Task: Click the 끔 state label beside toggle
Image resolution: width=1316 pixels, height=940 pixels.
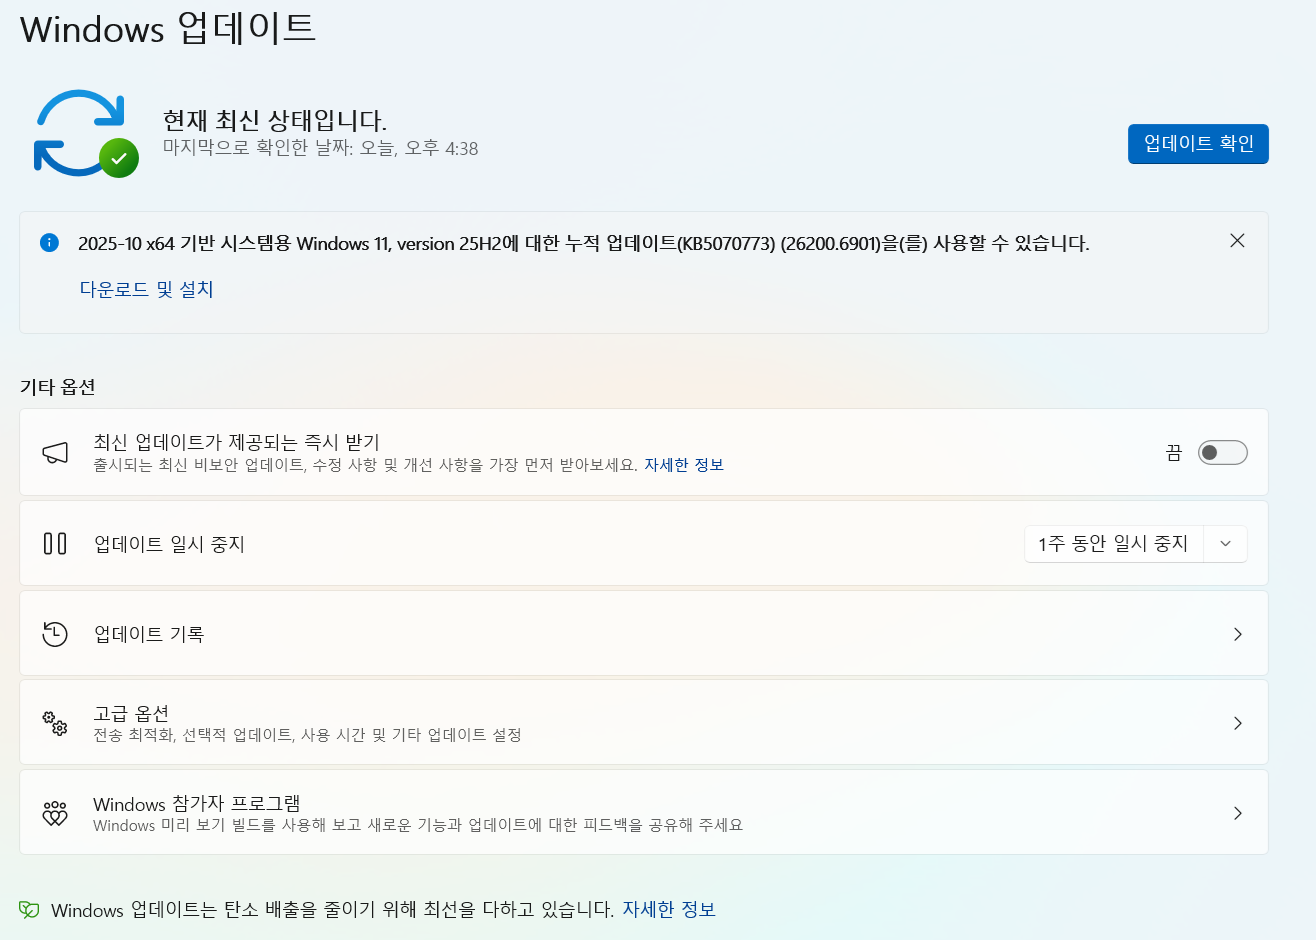Action: [x=1174, y=453]
